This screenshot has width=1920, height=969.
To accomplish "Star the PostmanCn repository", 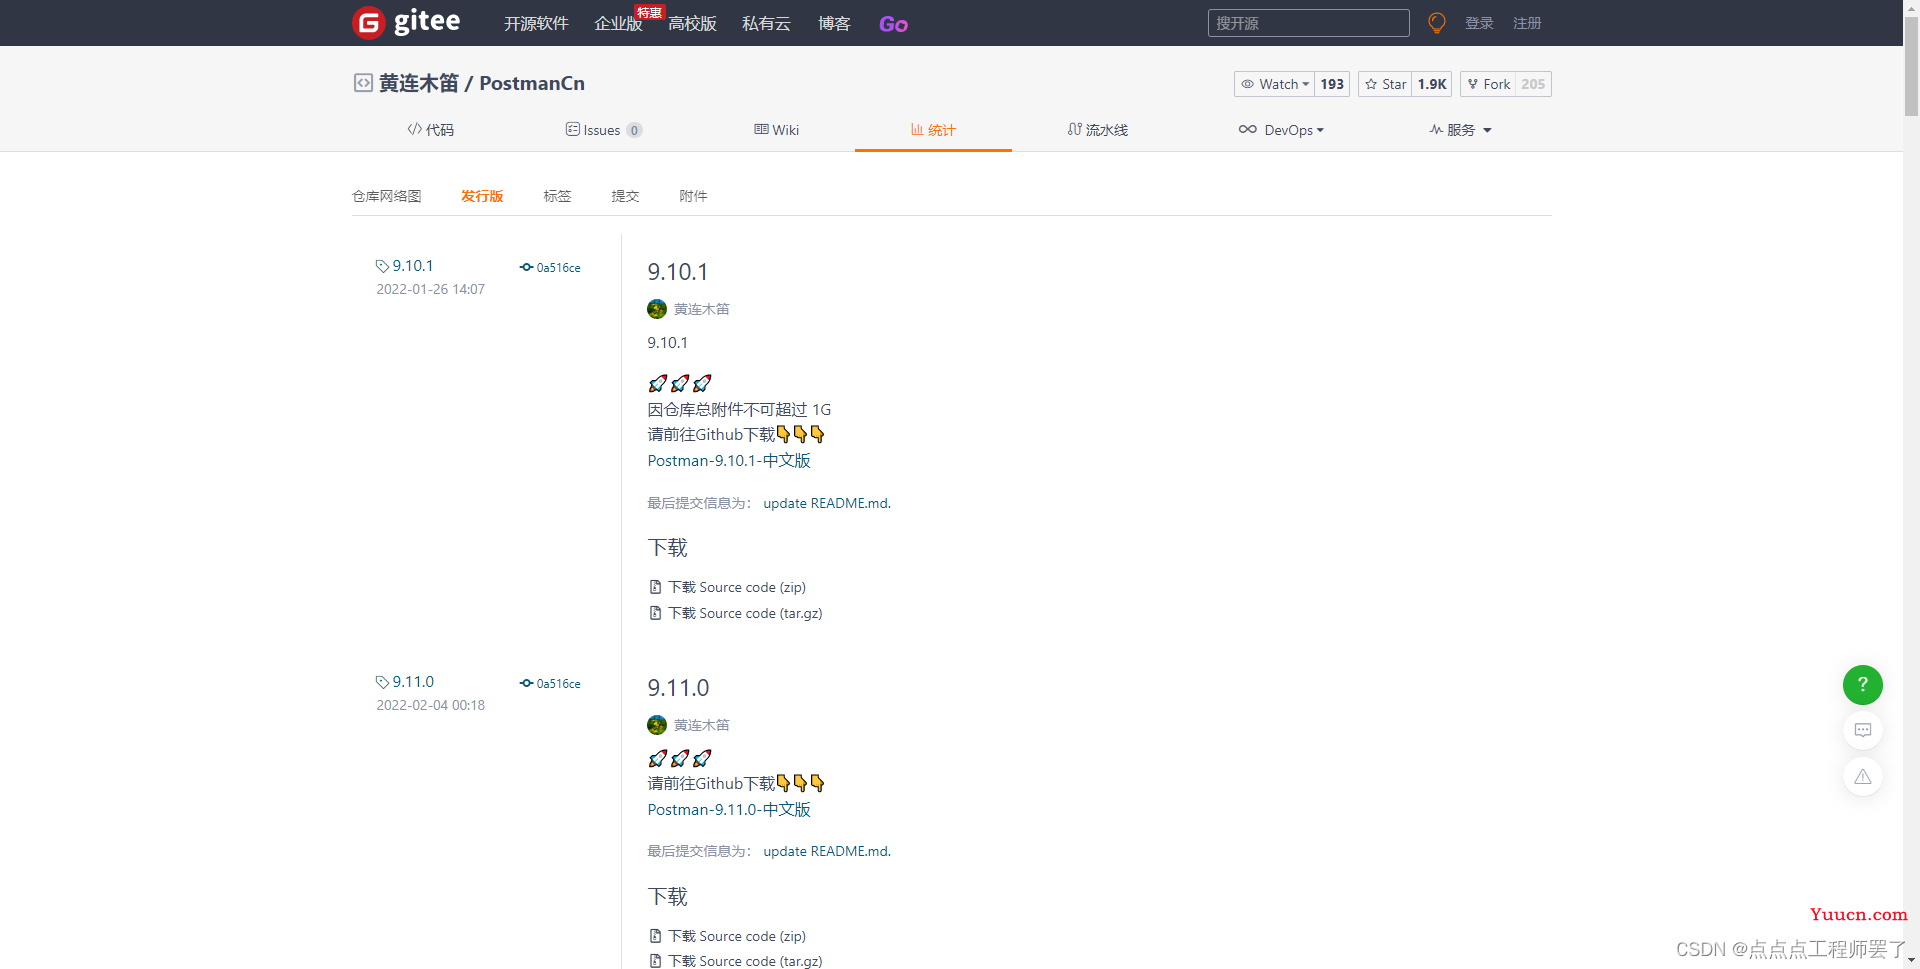I will [1385, 84].
